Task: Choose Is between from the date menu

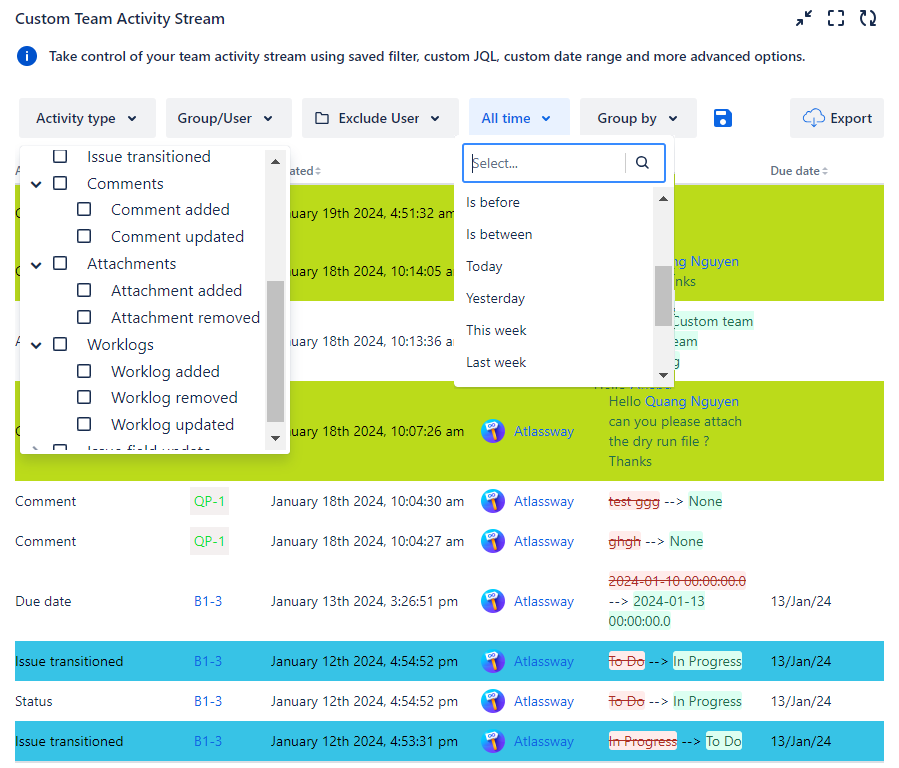Action: [500, 233]
